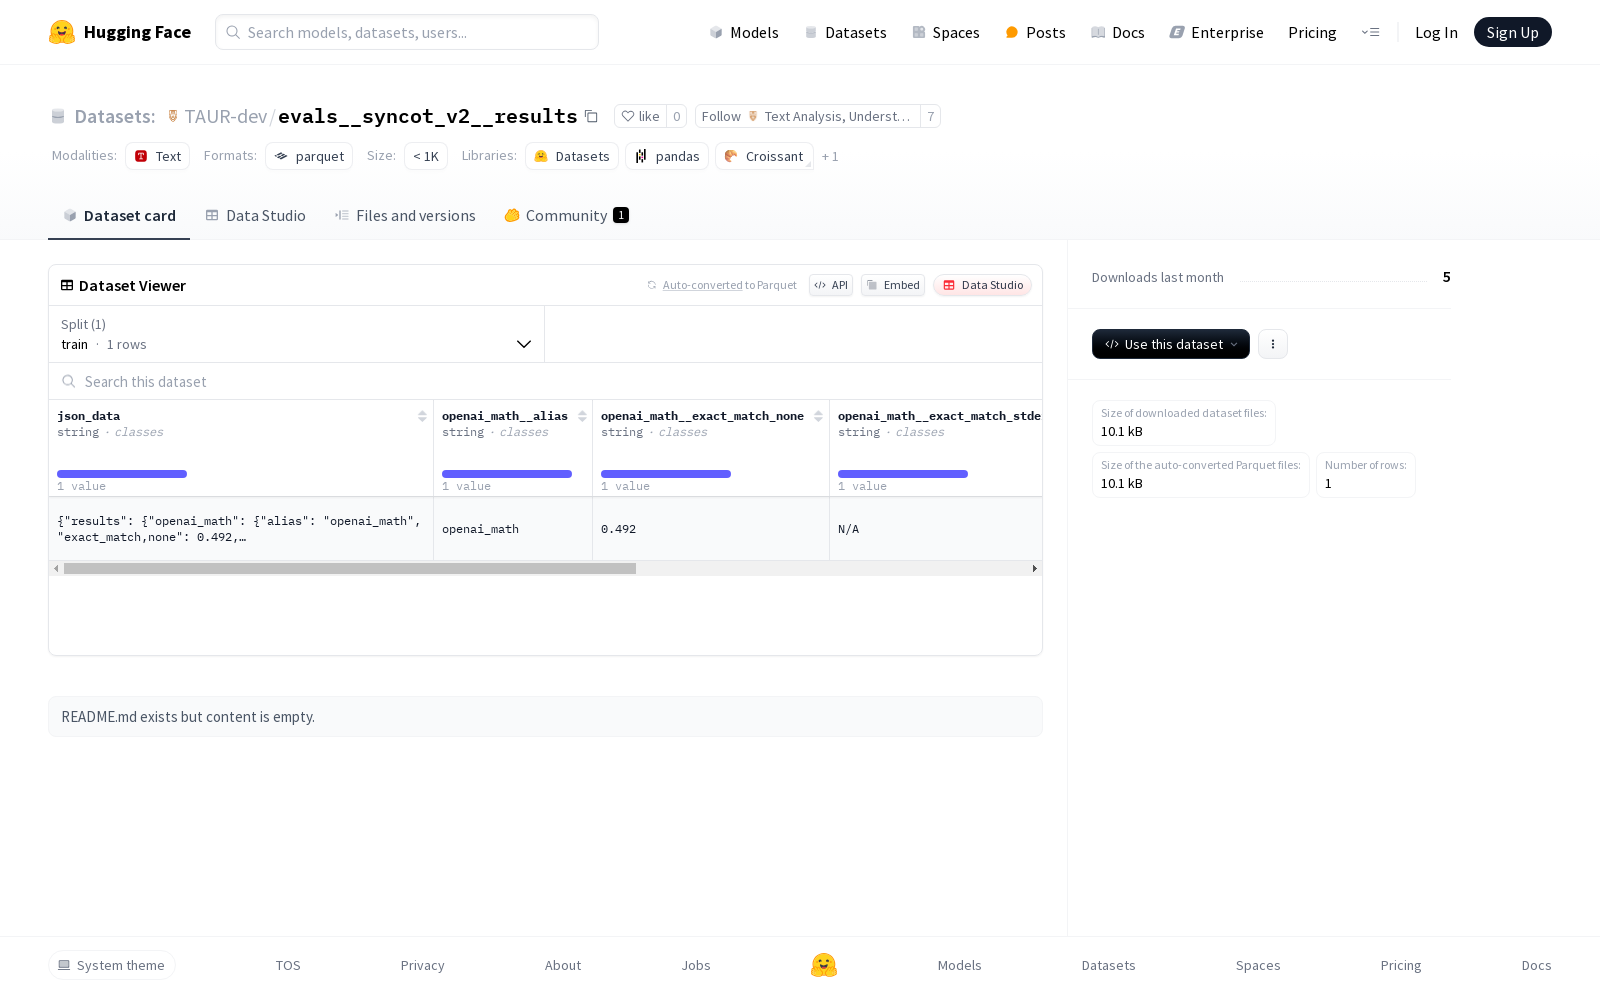Viewport: 1600px width, 1000px height.
Task: Click the like count 0
Action: (677, 116)
